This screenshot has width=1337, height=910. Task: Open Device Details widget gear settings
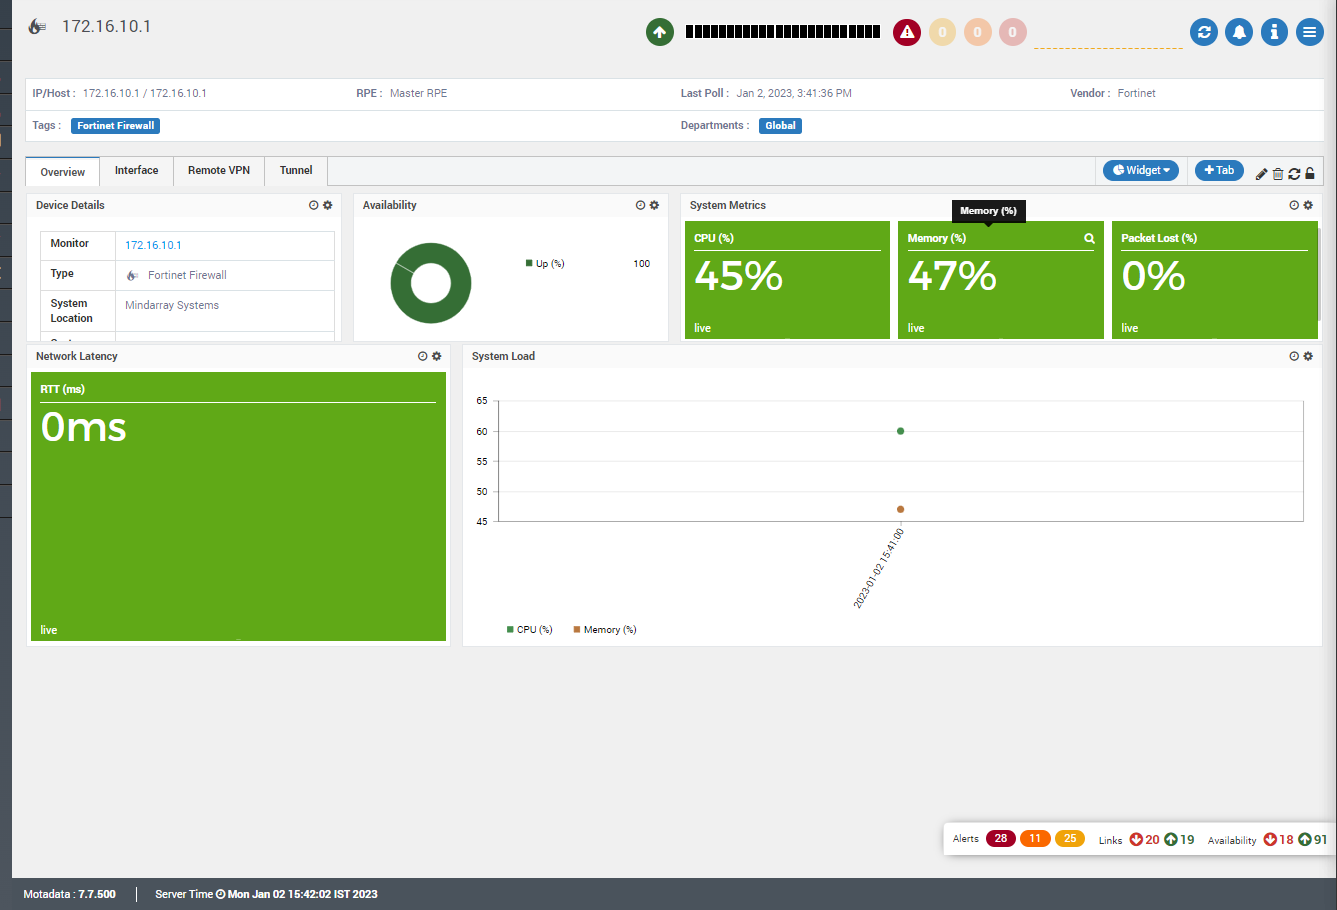(328, 205)
